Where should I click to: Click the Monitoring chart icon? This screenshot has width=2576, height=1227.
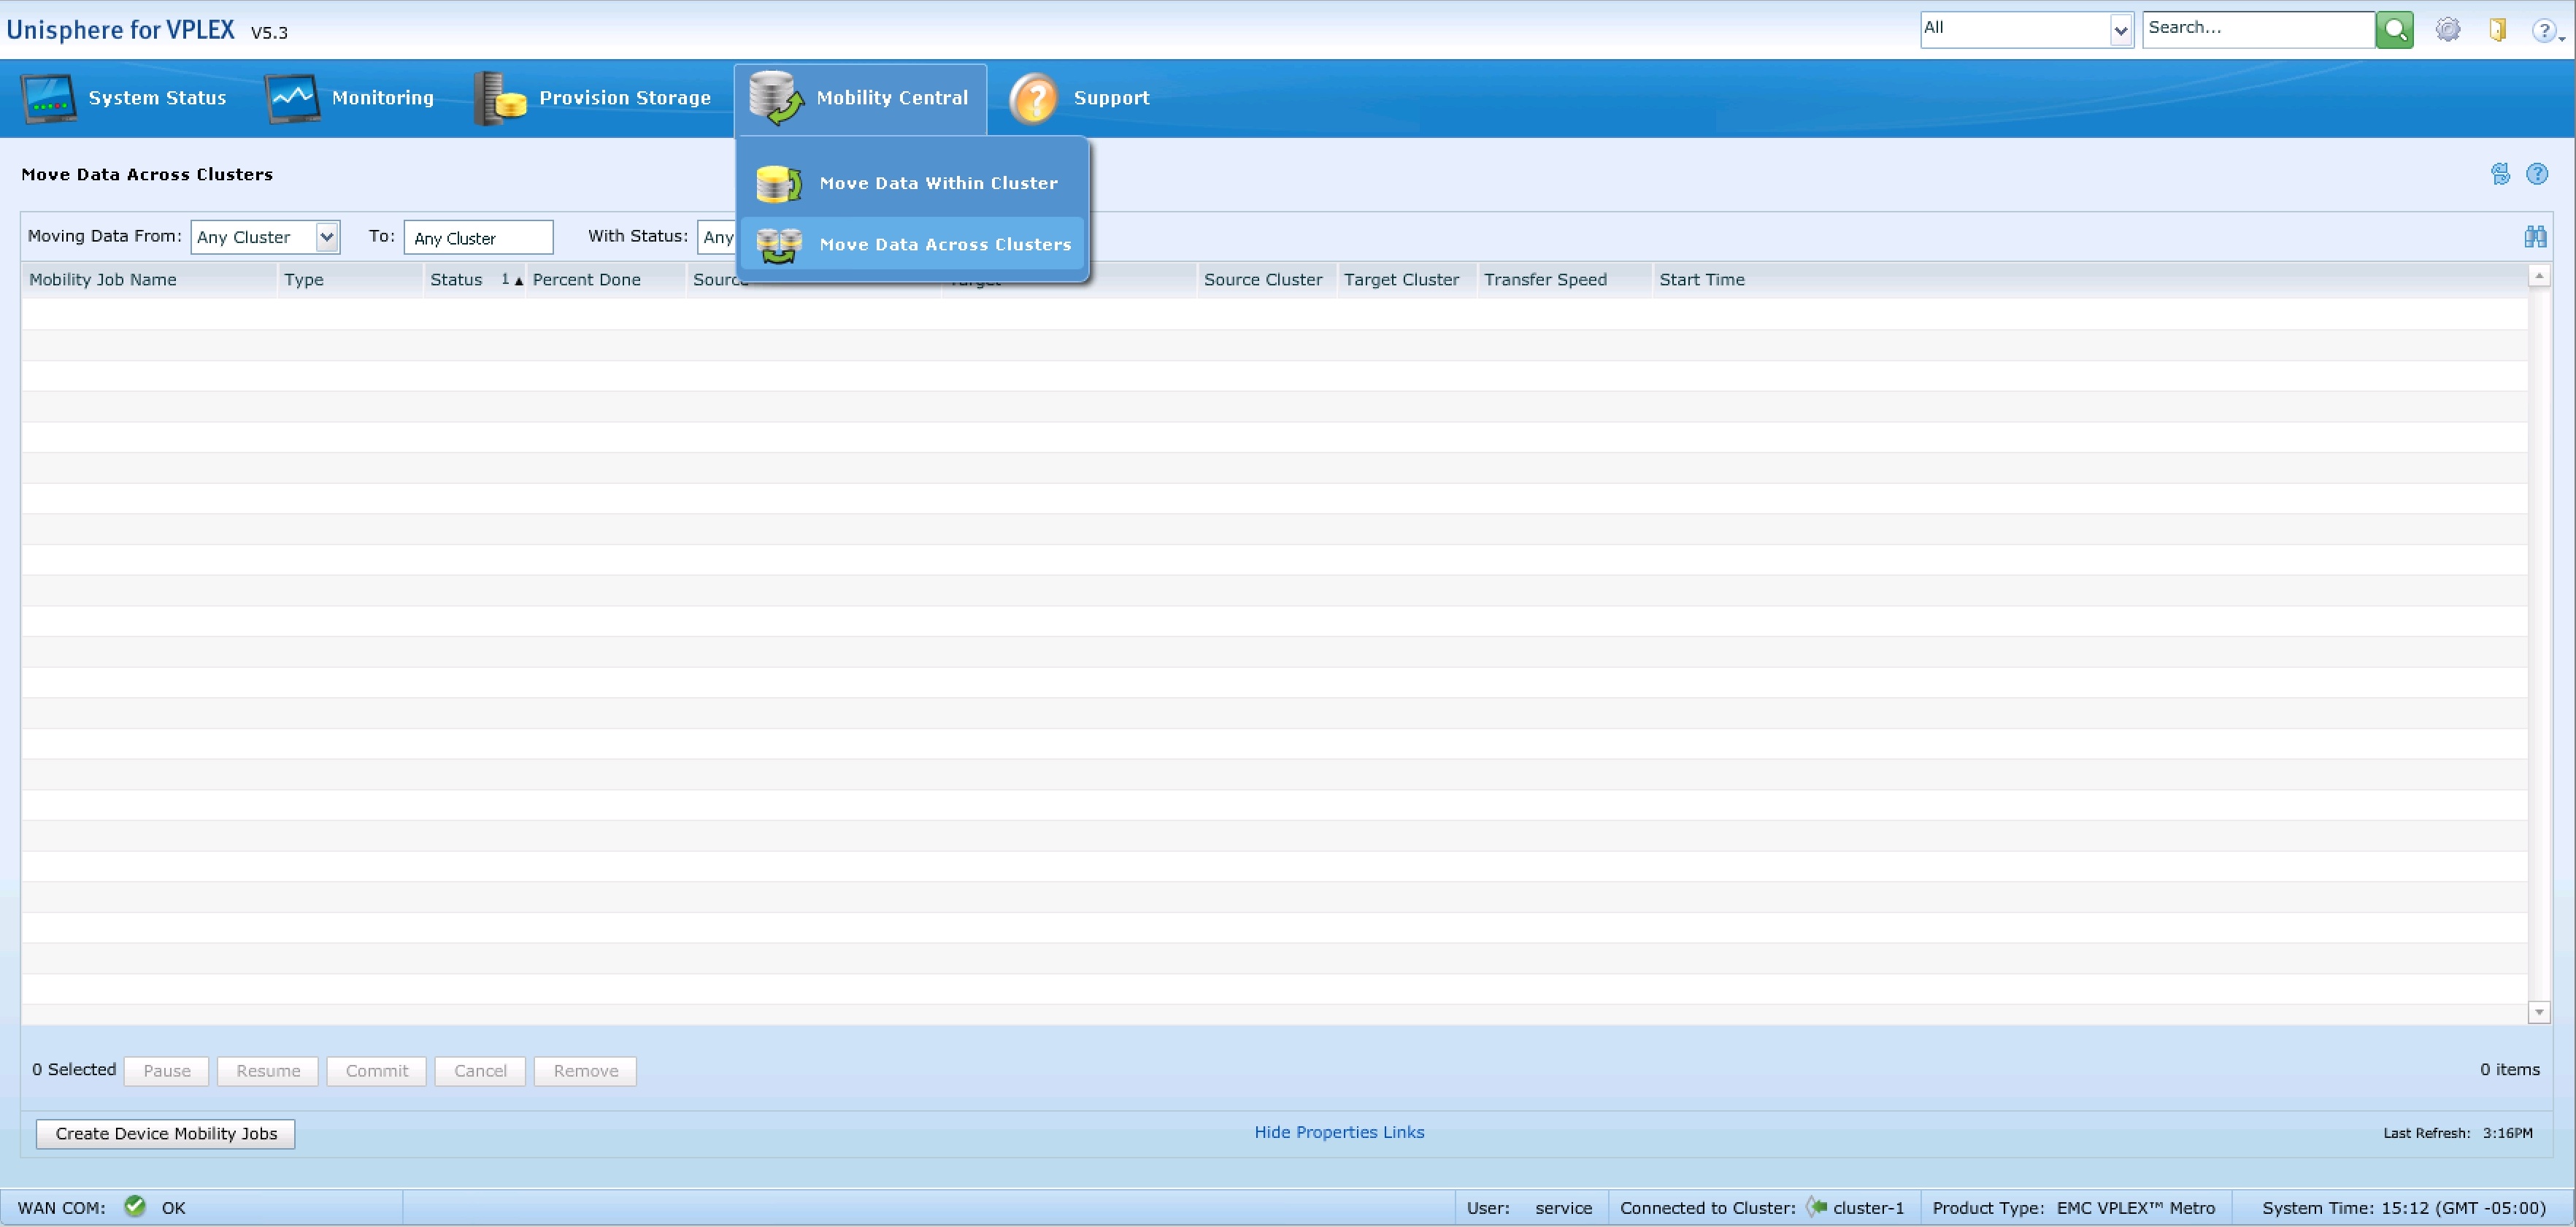pos(292,98)
